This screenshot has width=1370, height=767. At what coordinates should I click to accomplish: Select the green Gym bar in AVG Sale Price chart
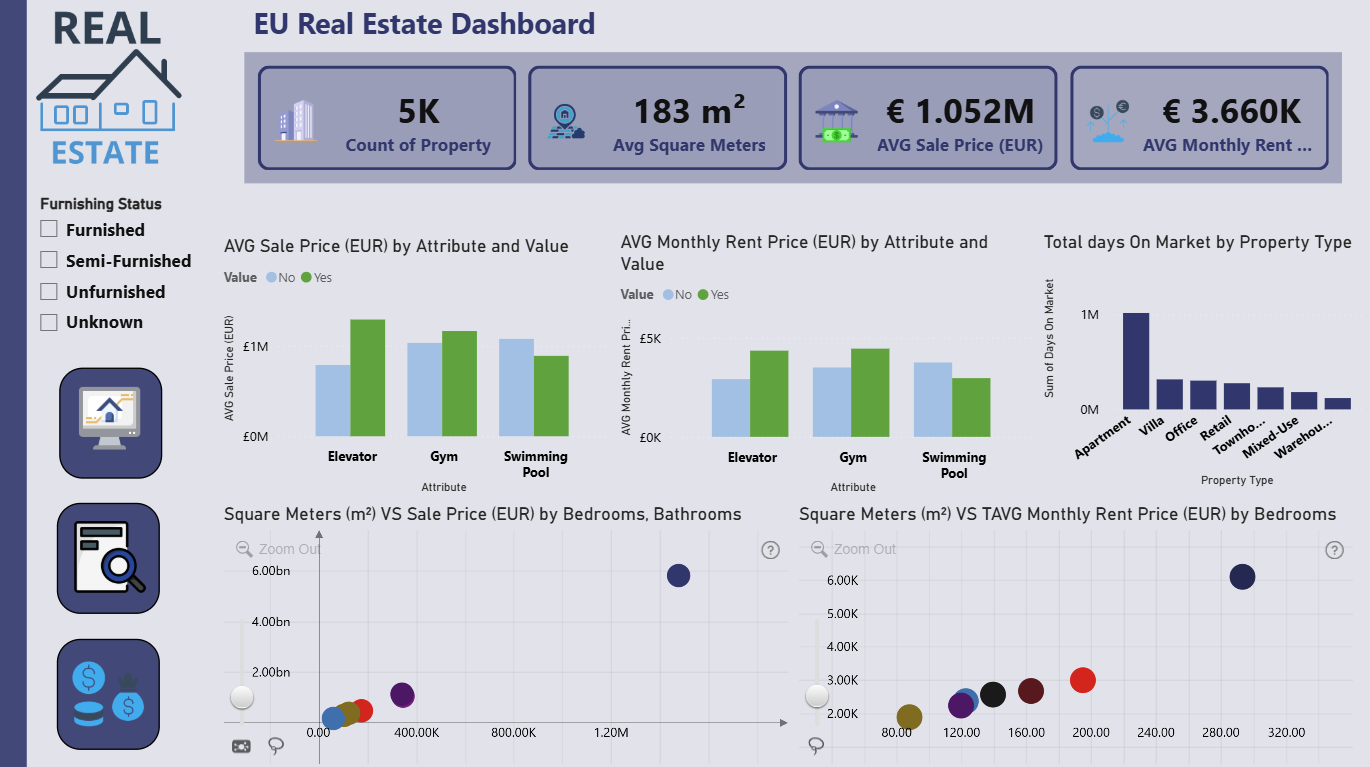click(459, 384)
